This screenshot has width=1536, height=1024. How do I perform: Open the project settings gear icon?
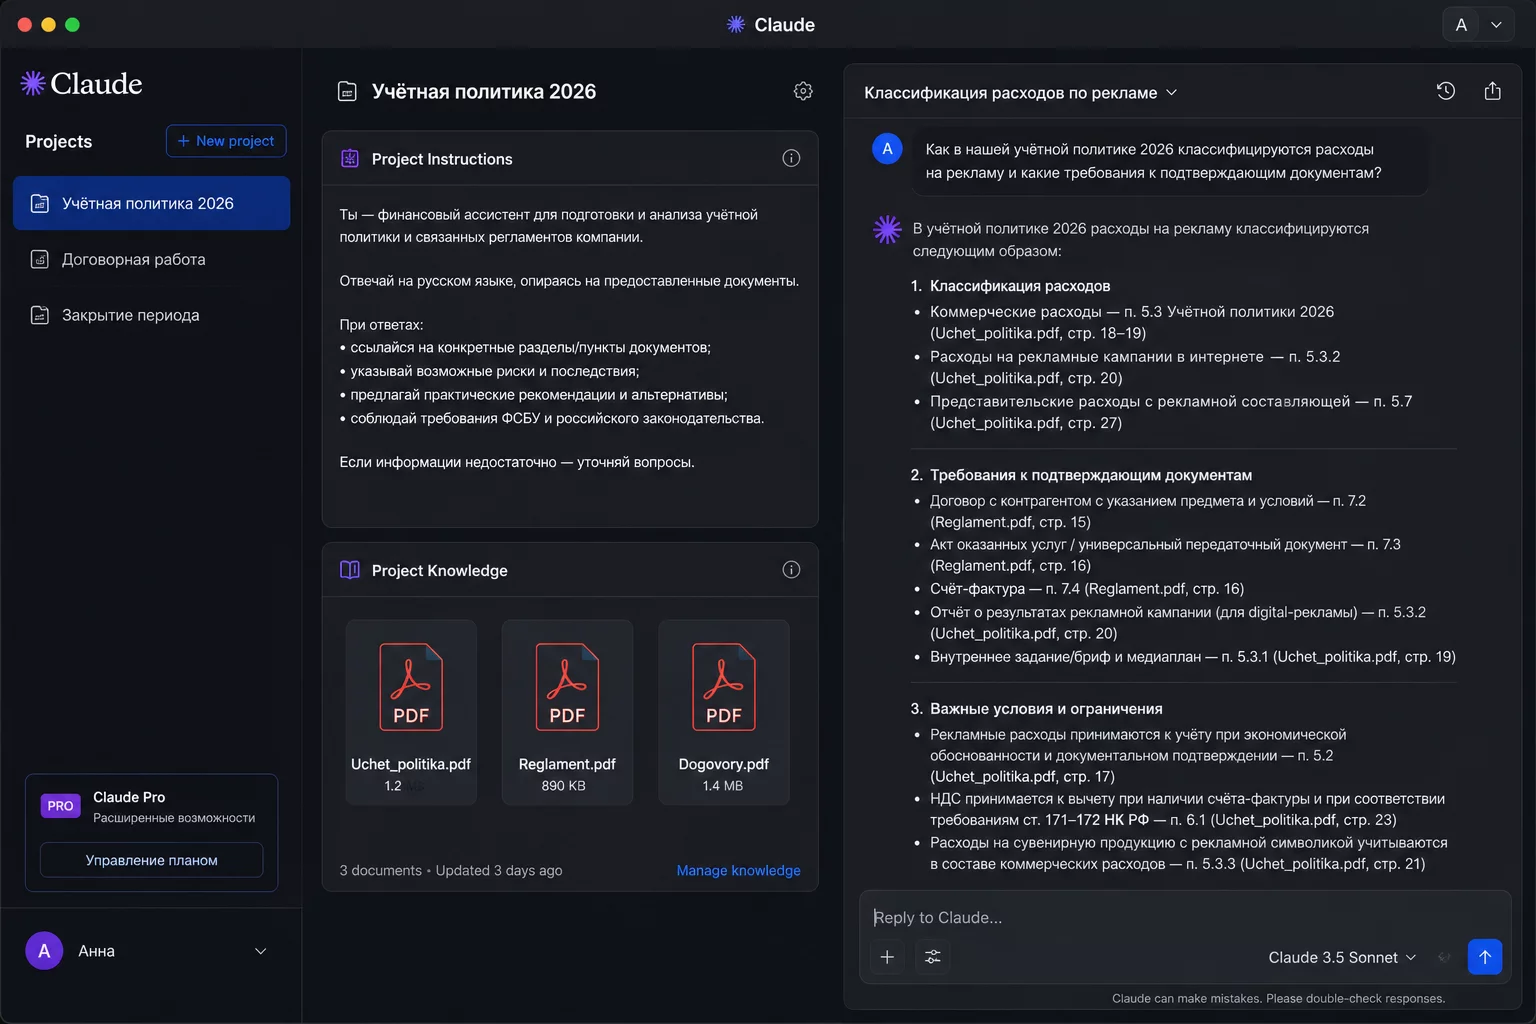(x=803, y=91)
